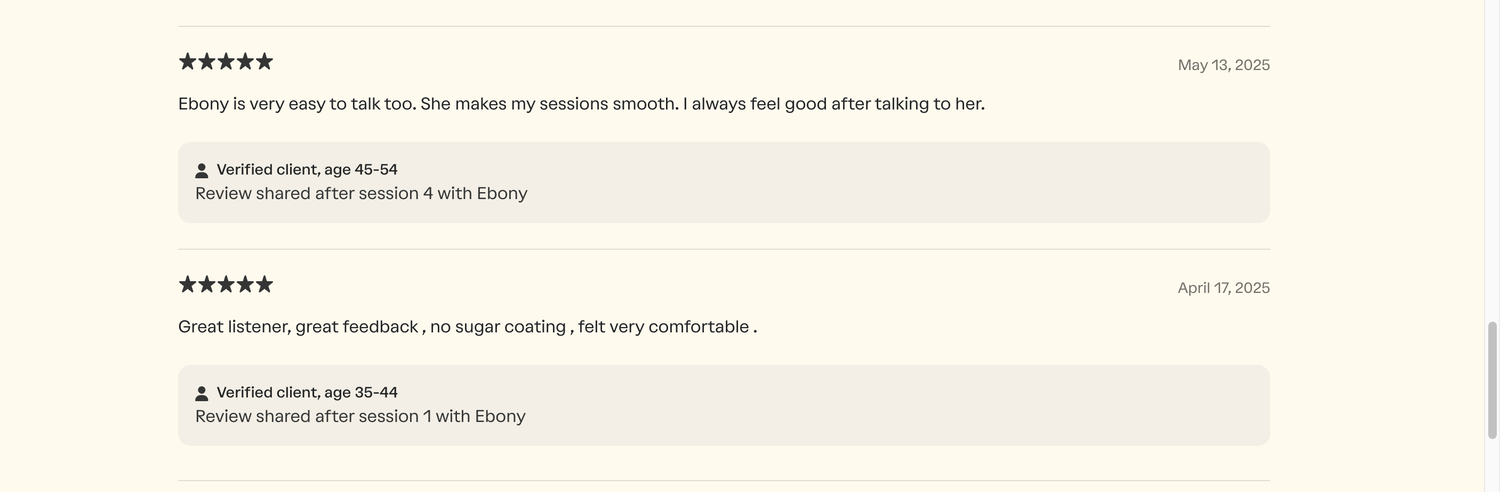Click the fifth star of the May 13 review
1500x492 pixels.
click(x=264, y=62)
